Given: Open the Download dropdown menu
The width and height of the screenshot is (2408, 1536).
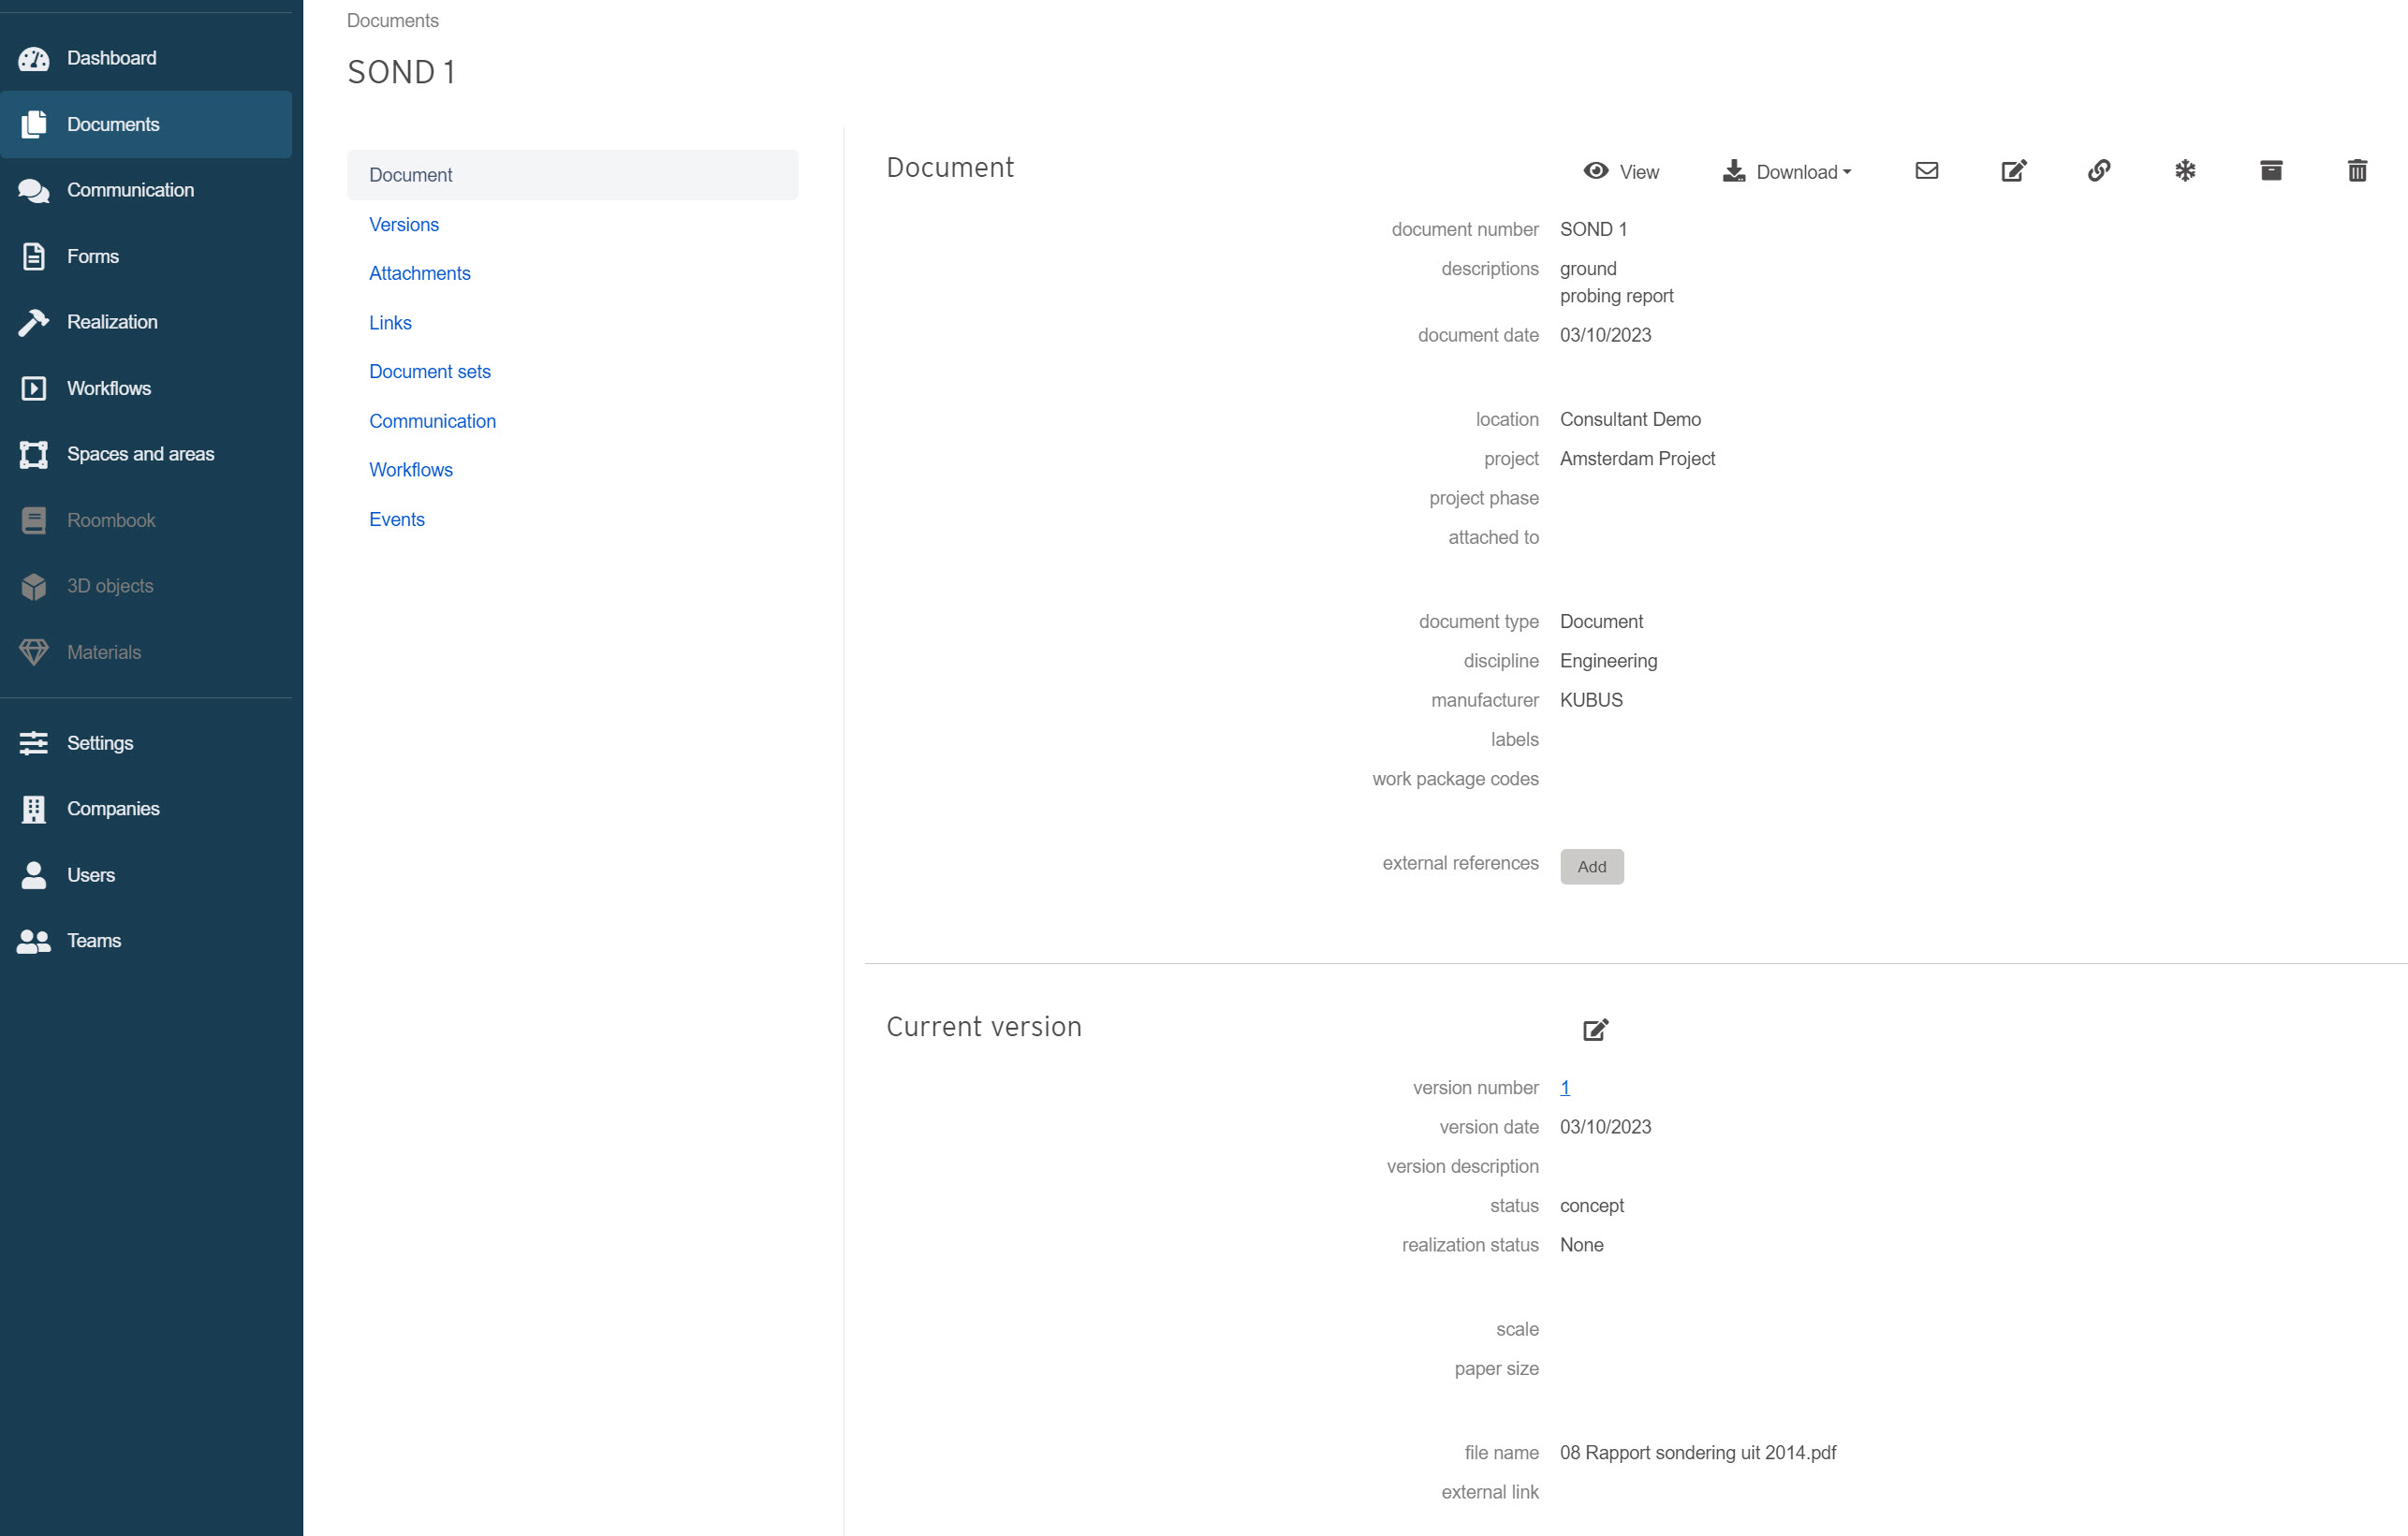Looking at the screenshot, I should [x=1787, y=171].
